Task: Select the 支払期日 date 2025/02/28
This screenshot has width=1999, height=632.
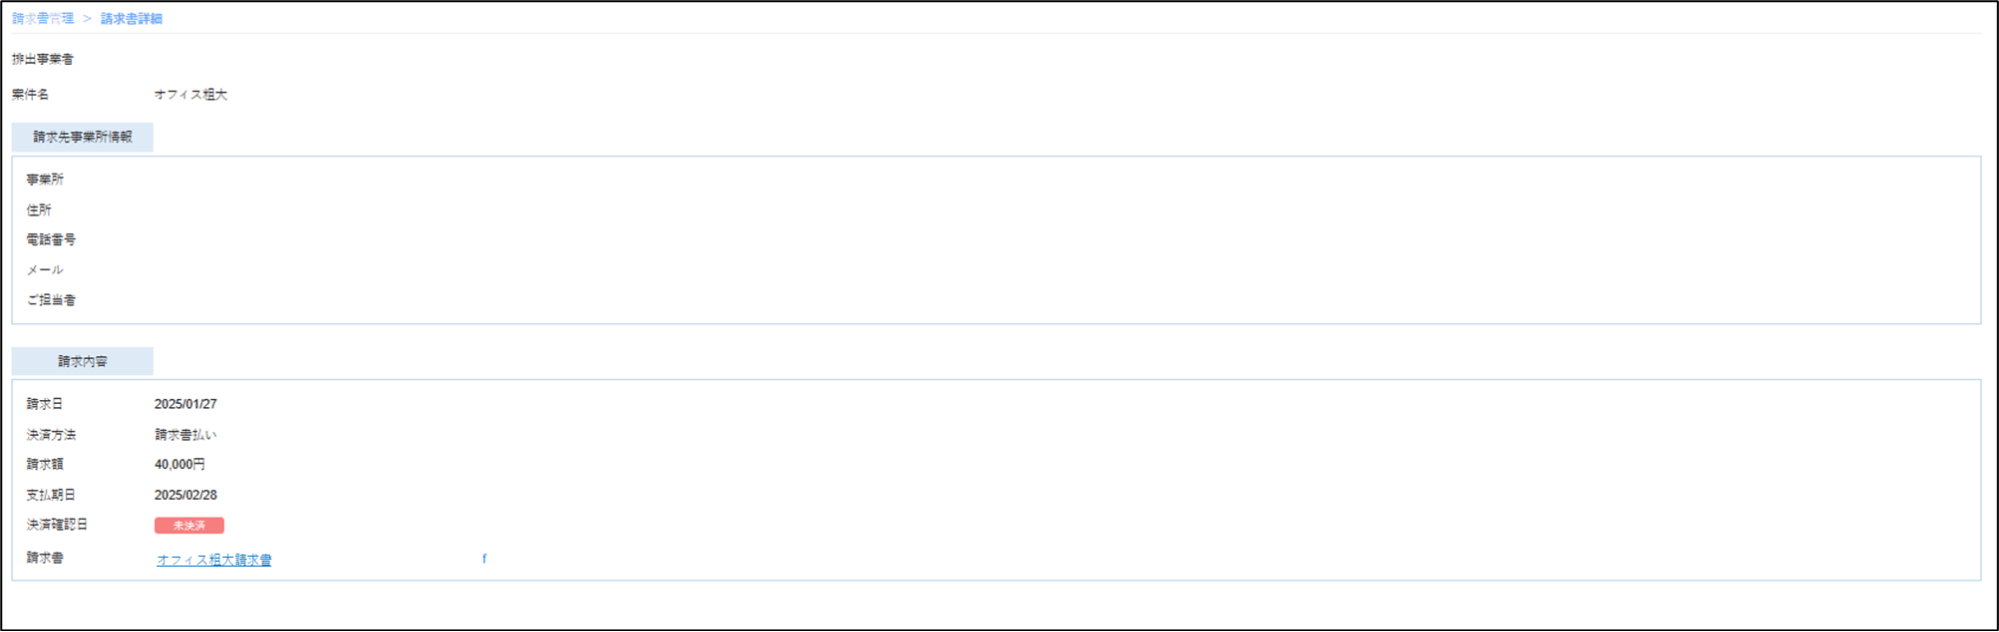Action: pyautogui.click(x=185, y=495)
